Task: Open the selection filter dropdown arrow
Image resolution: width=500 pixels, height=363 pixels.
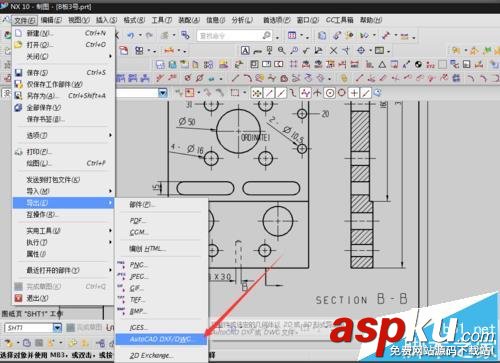Action: click(x=163, y=92)
